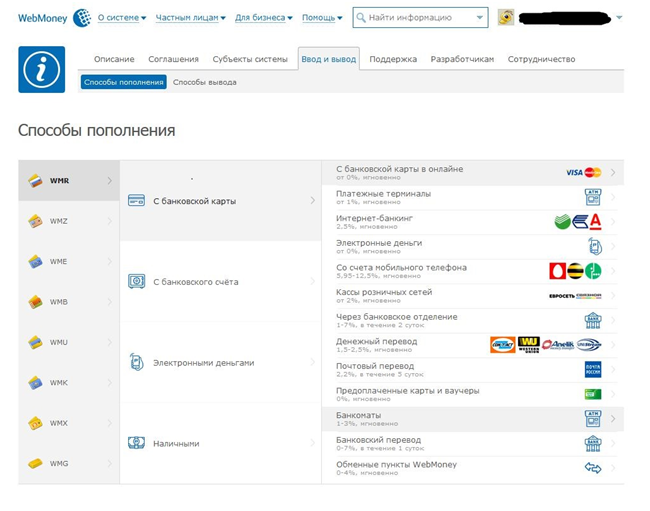This screenshot has width=650, height=511.
Task: Select 'С банковского счёта' category
Action: [x=195, y=282]
